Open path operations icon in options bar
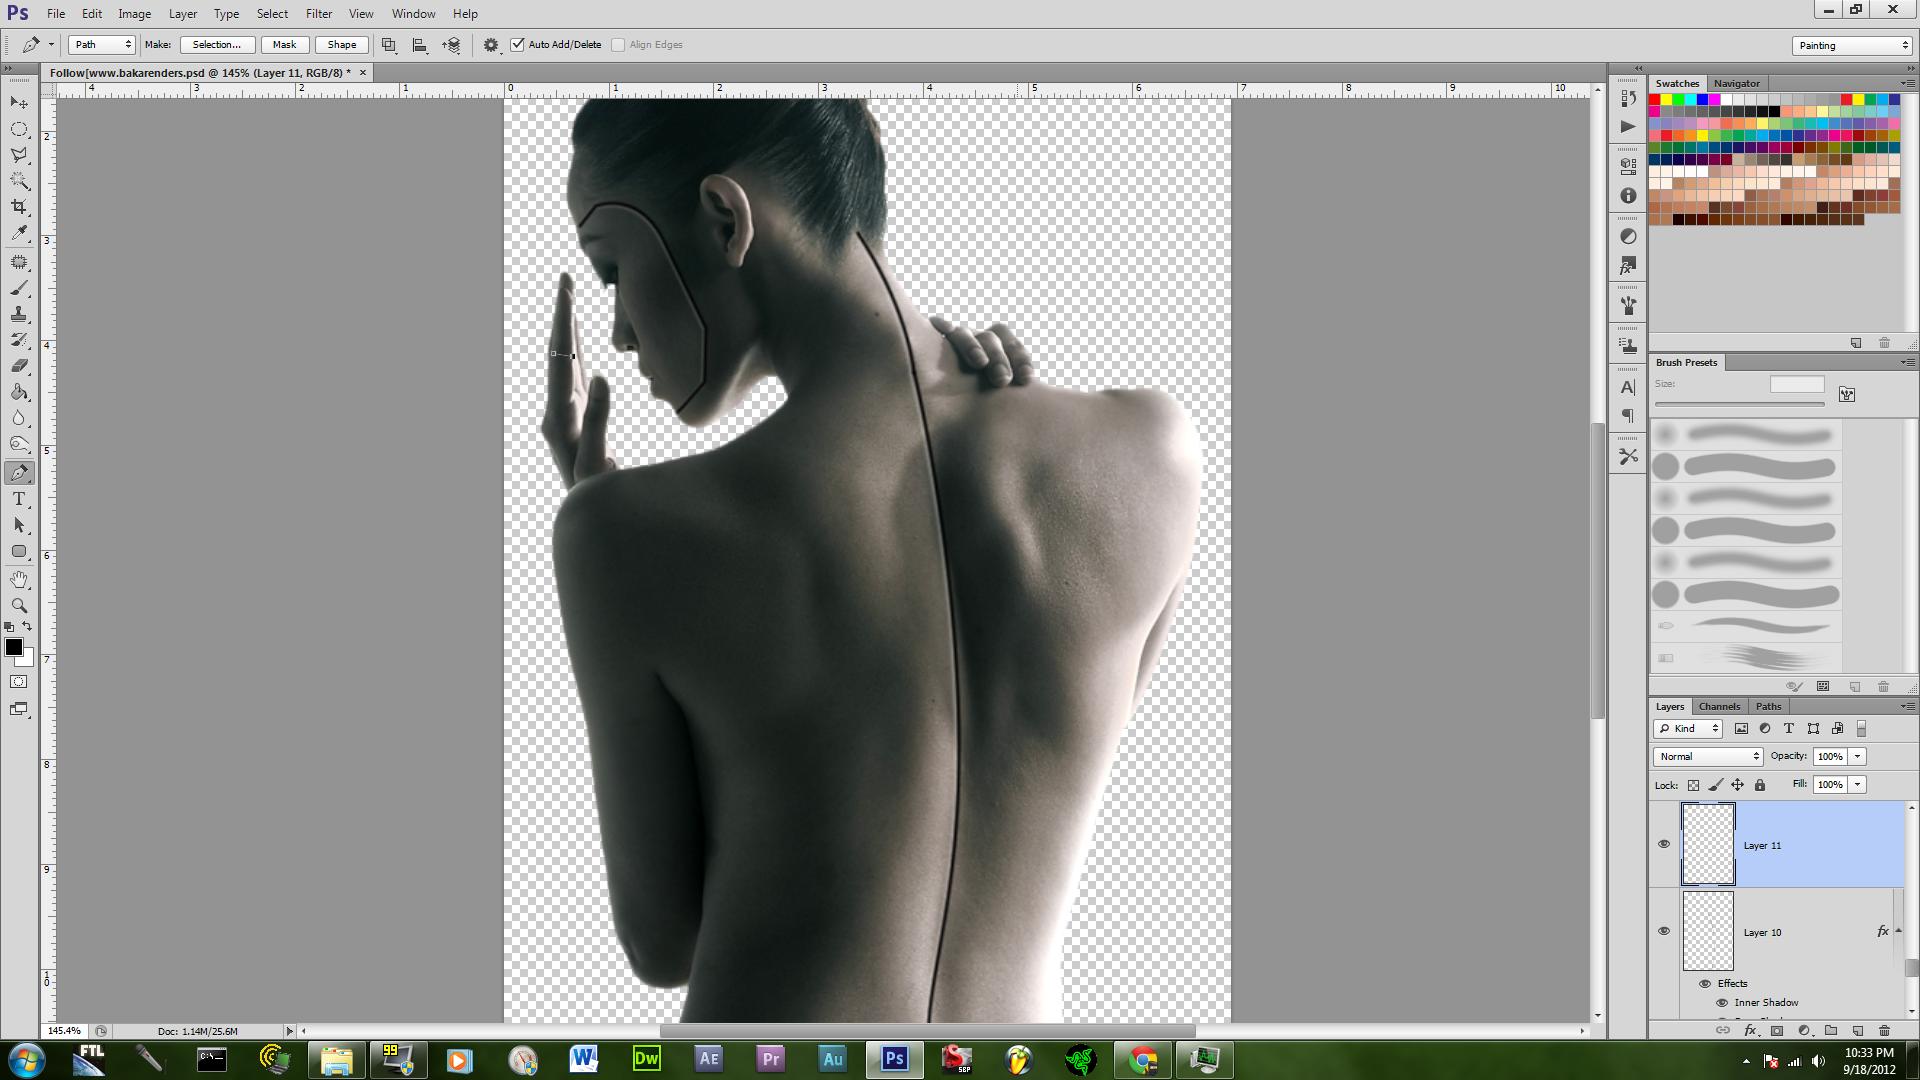 coord(389,45)
